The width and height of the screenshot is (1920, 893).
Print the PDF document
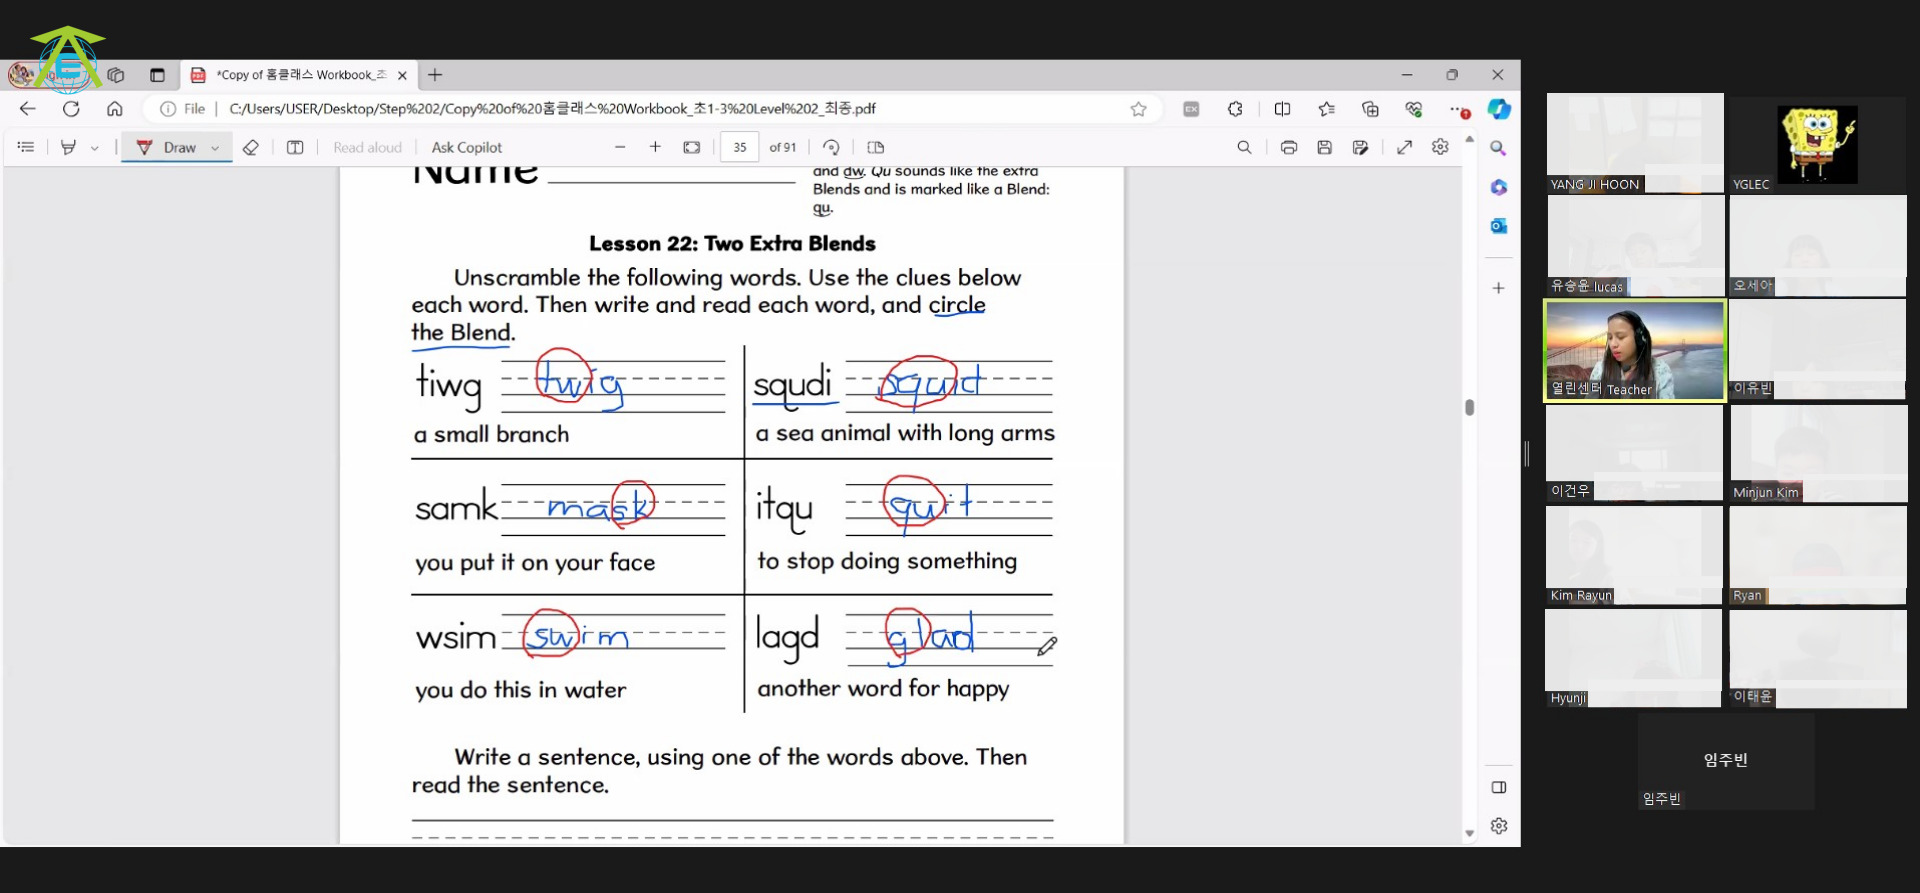(1289, 147)
